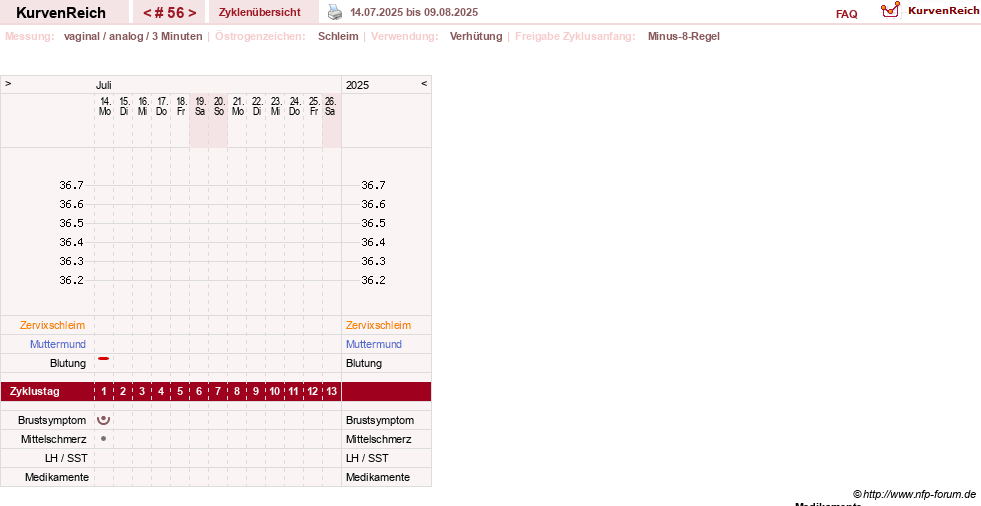This screenshot has width=981, height=506.
Task: Click the left Blutung row label
Action: 68,363
